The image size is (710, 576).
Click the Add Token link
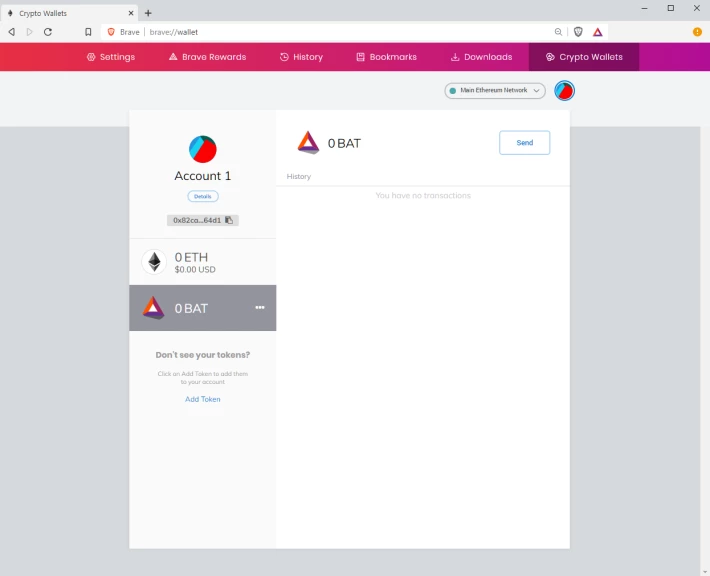pos(202,399)
